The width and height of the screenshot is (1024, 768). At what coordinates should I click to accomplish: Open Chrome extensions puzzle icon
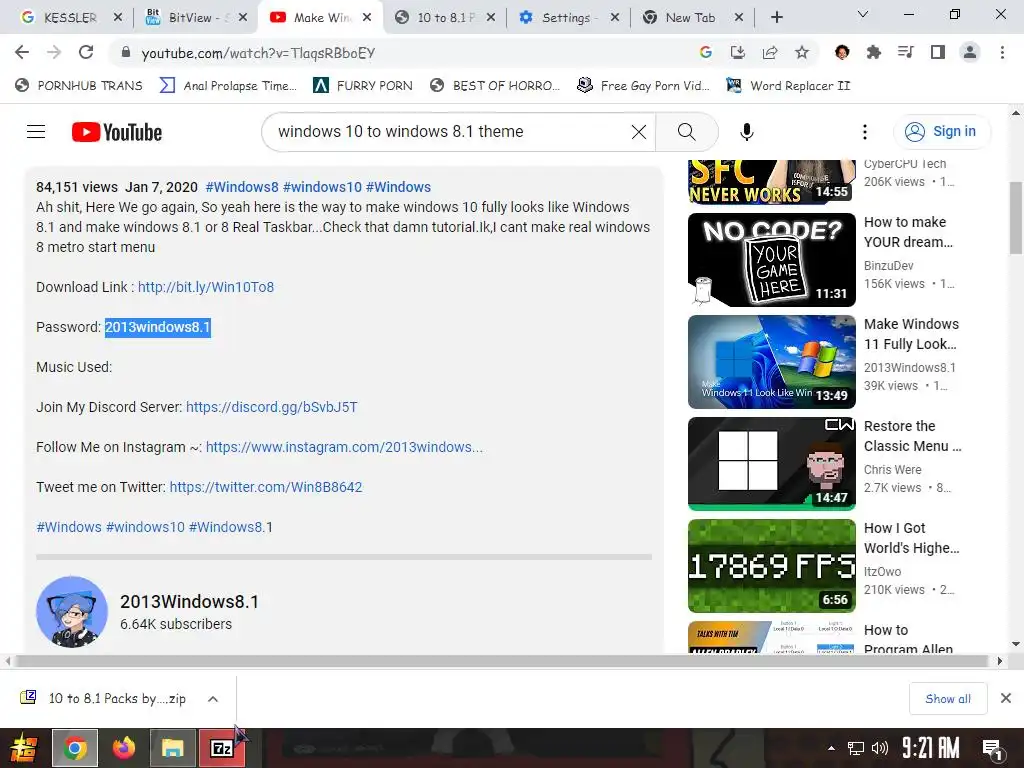point(874,53)
